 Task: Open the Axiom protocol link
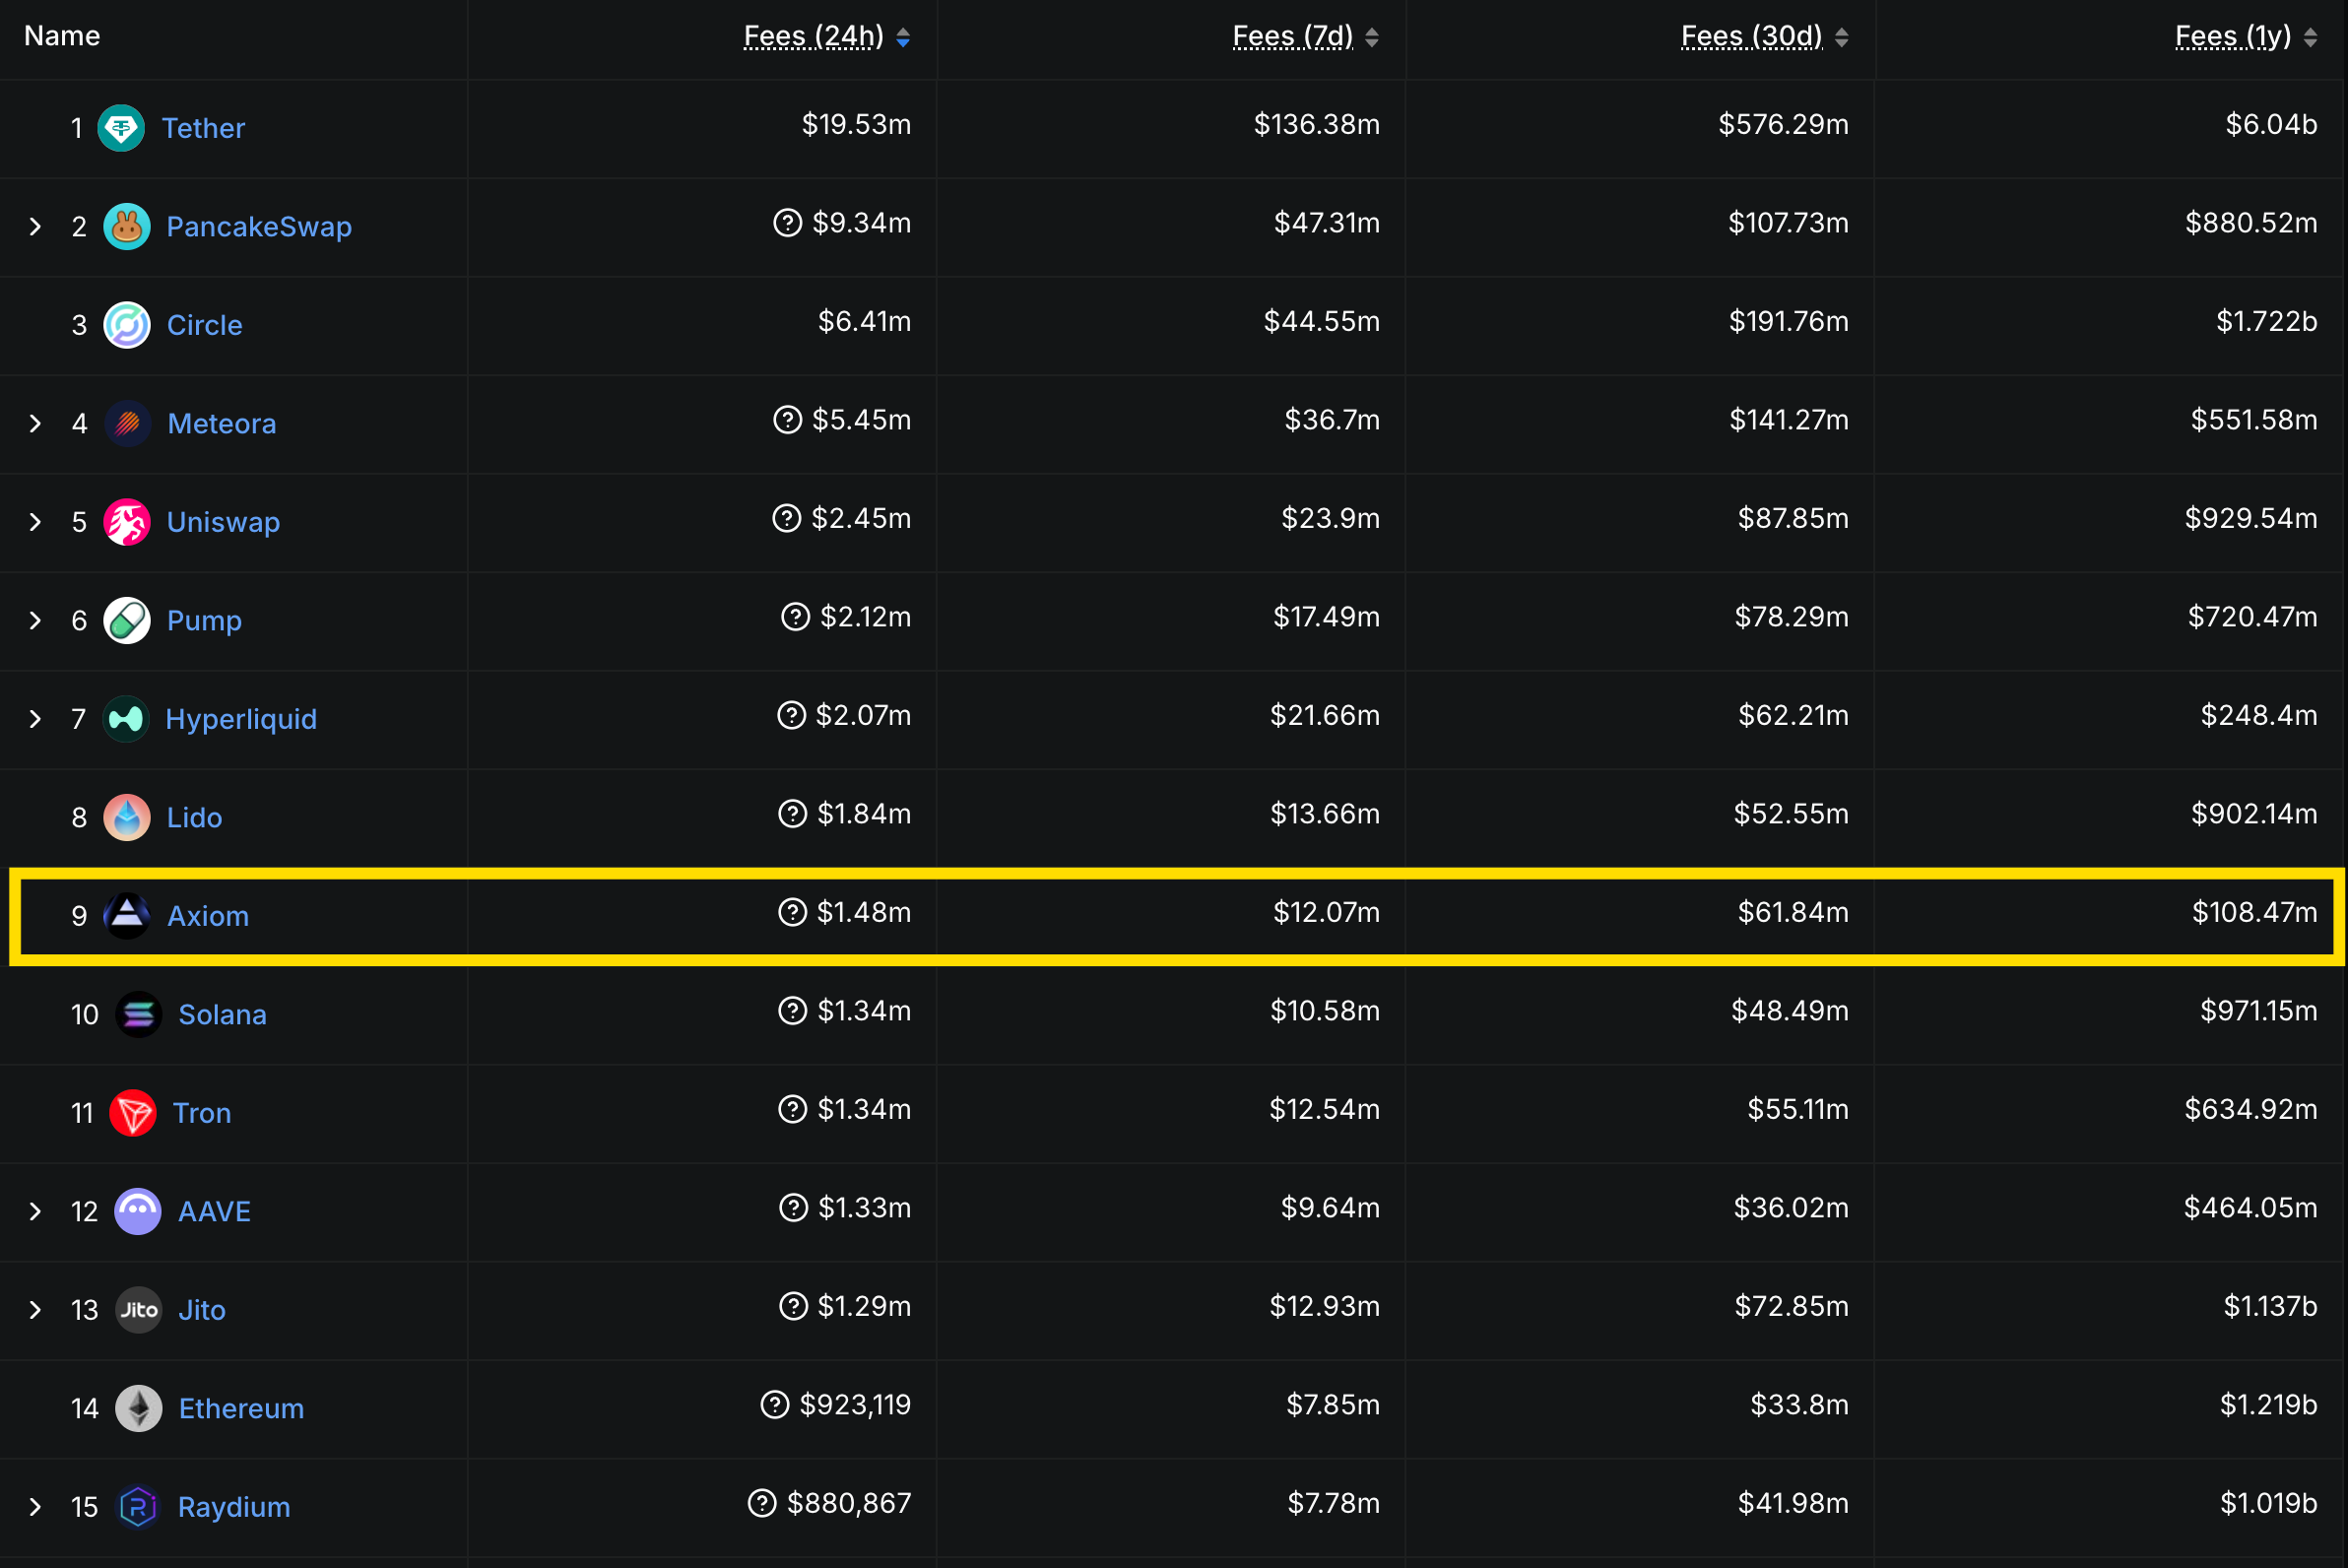pos(208,916)
